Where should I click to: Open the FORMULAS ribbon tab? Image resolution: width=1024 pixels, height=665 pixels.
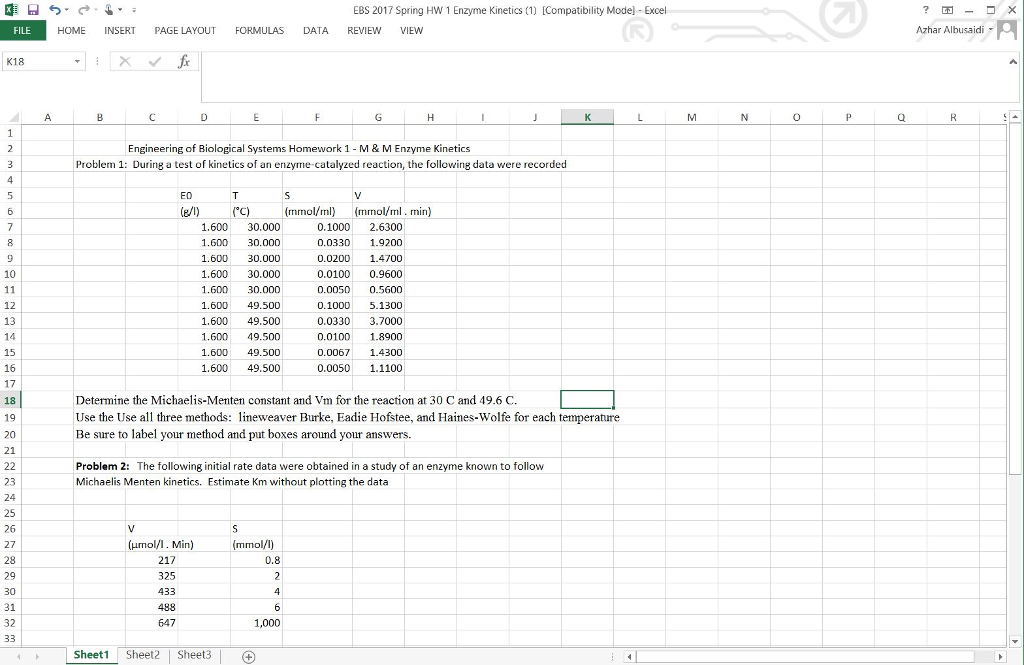pyautogui.click(x=259, y=31)
